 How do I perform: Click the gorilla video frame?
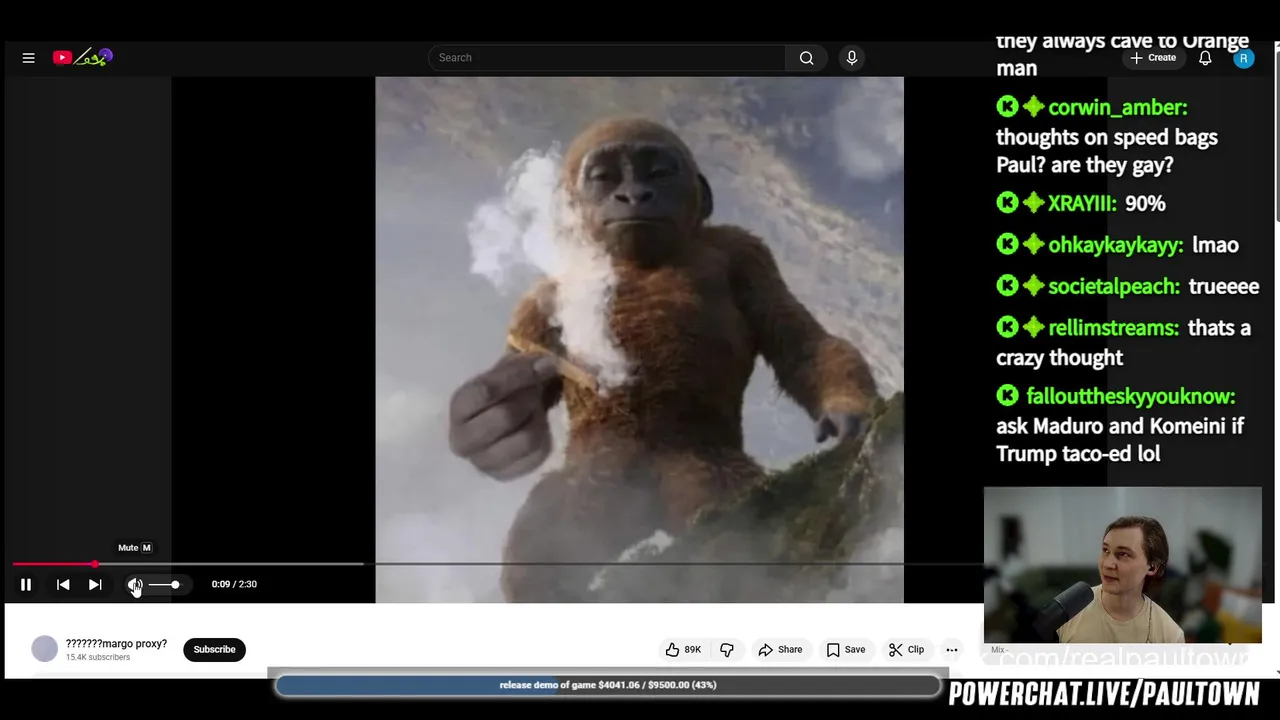pos(639,340)
